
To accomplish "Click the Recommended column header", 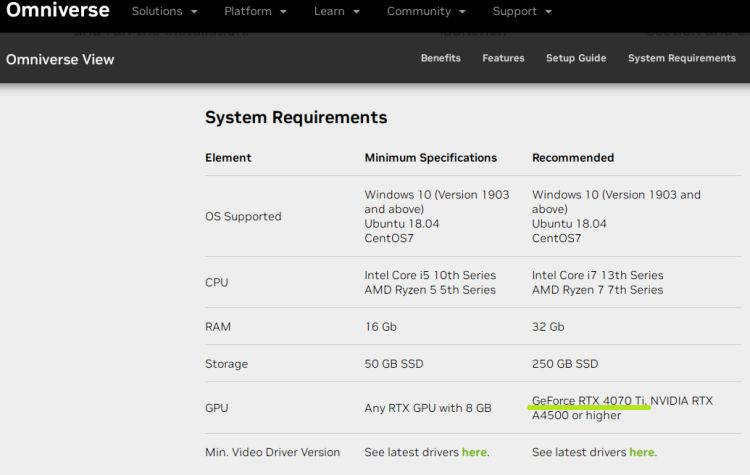I will [573, 157].
